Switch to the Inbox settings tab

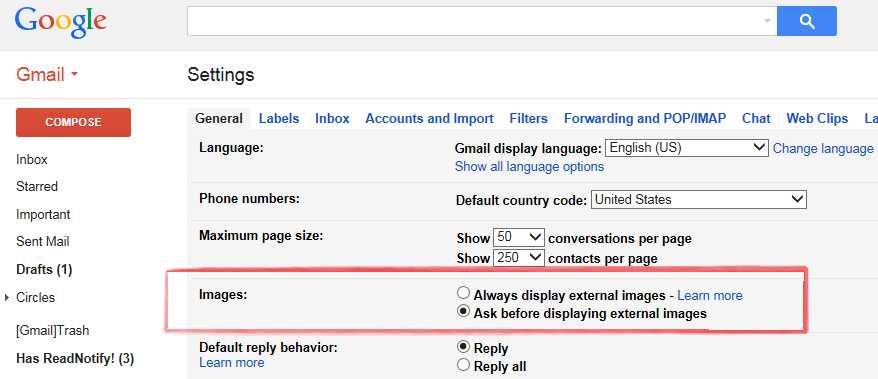click(332, 119)
